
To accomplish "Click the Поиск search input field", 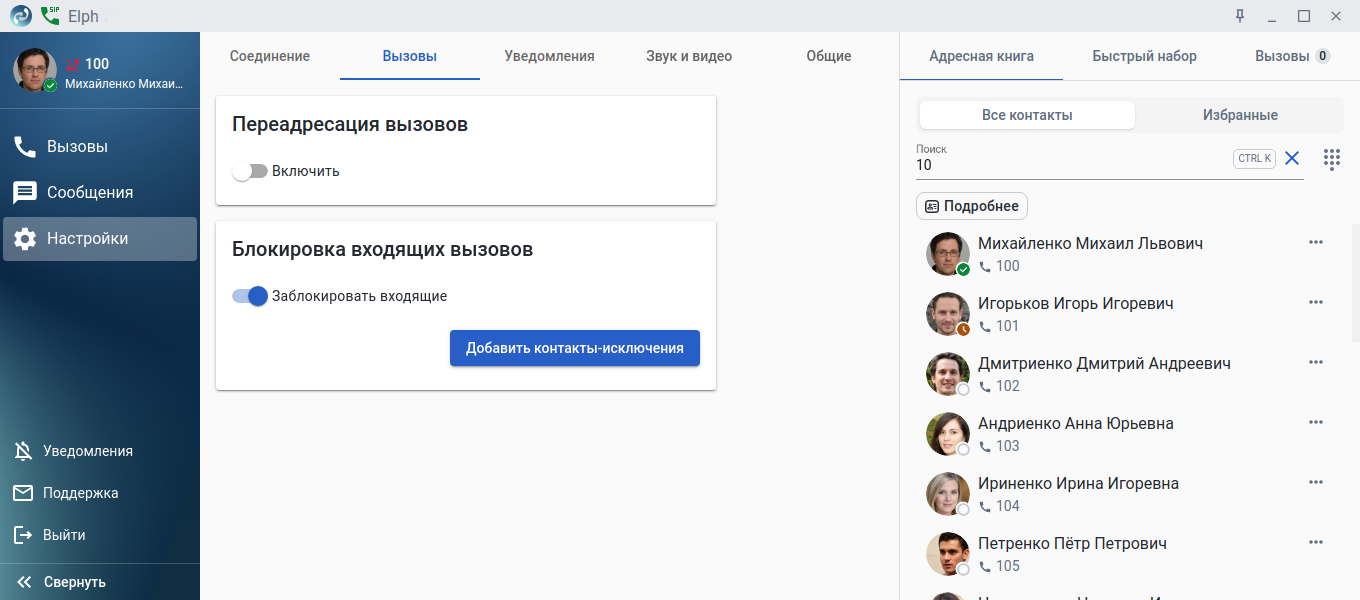I will (x=1070, y=165).
